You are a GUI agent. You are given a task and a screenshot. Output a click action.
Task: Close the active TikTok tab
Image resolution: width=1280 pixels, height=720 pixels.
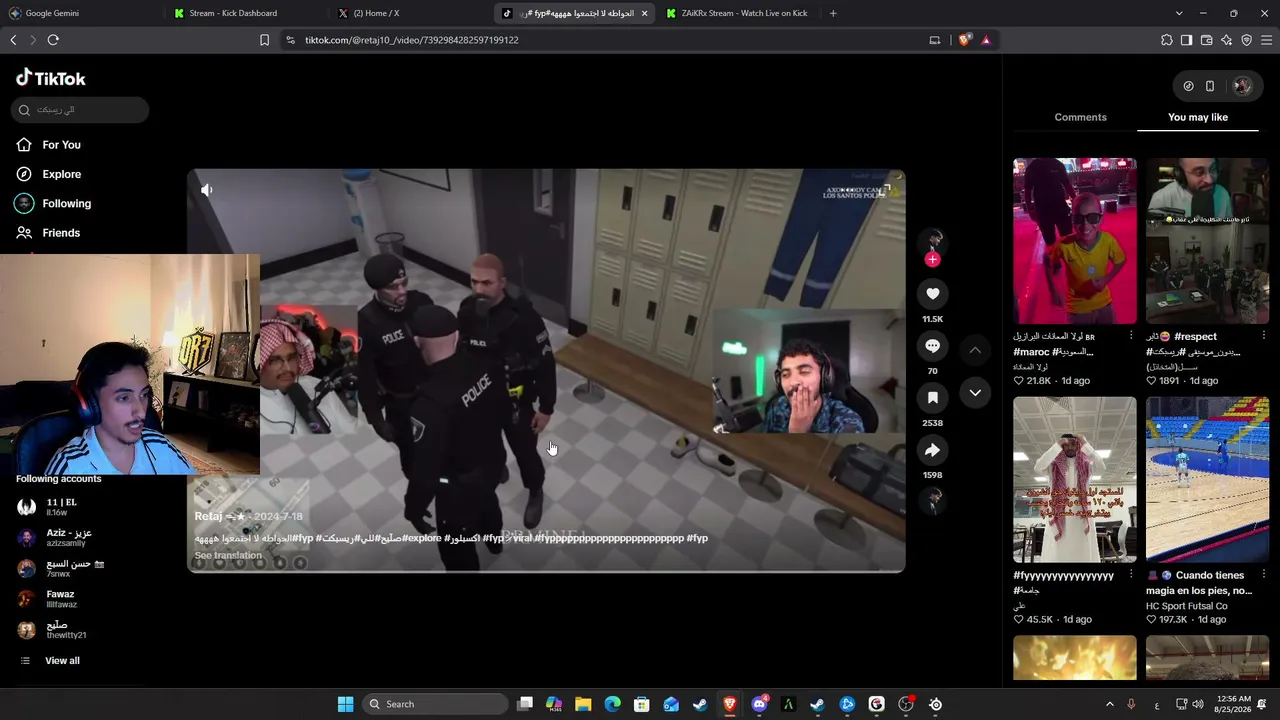click(x=644, y=13)
